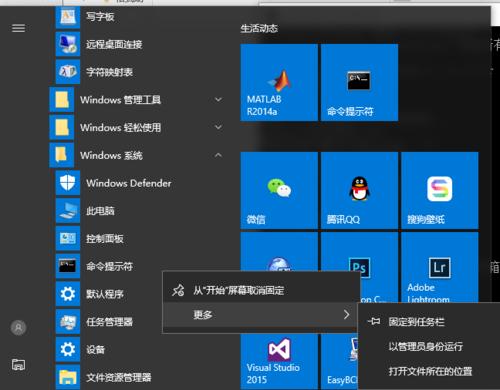Viewport: 500px width, 390px height.
Task: Launch Visual Studio 2015 tile
Action: 279,362
